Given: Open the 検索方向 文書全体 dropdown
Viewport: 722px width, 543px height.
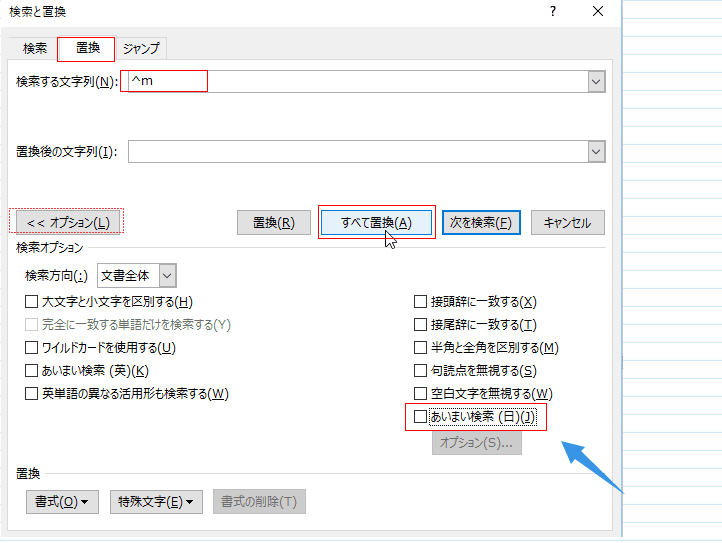Looking at the screenshot, I should click(137, 275).
